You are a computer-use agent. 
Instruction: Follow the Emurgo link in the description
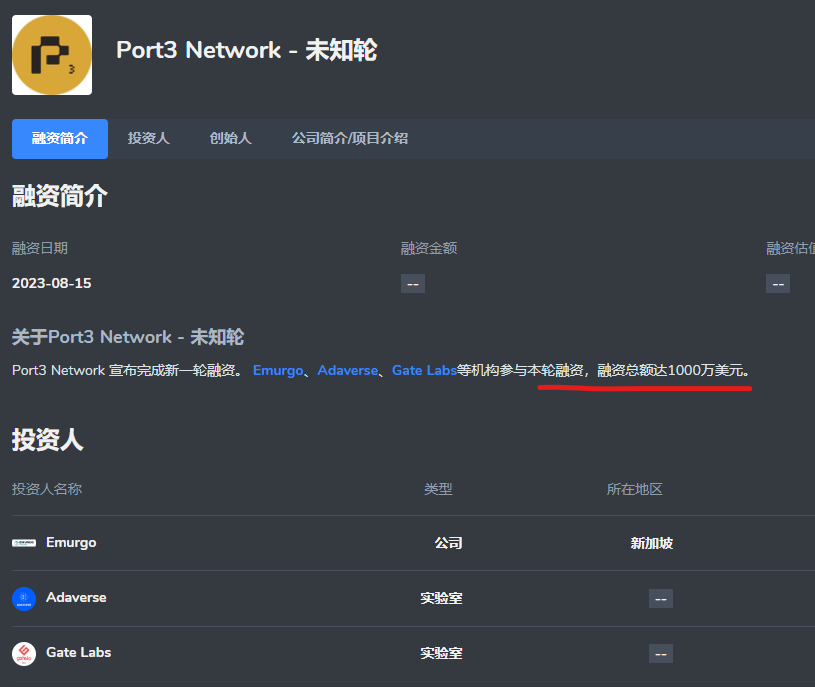(x=278, y=371)
